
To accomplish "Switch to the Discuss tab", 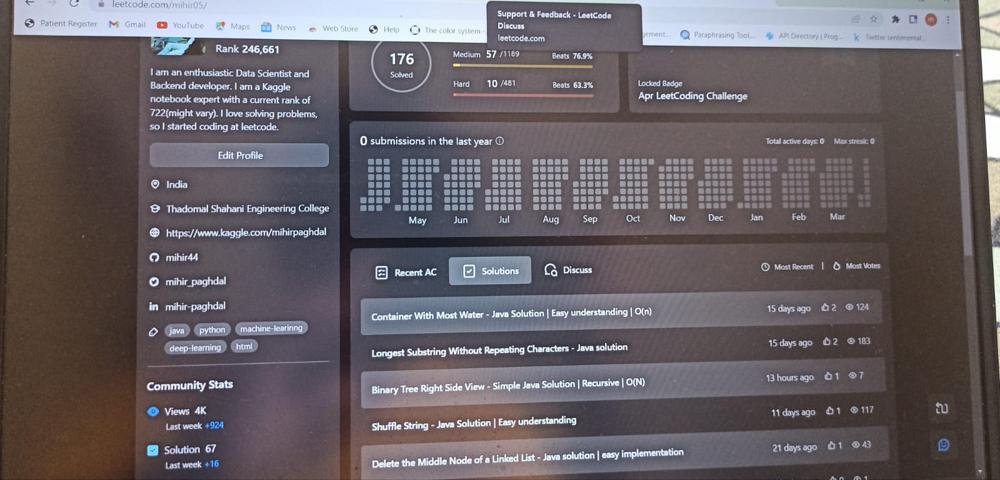I will [x=568, y=270].
